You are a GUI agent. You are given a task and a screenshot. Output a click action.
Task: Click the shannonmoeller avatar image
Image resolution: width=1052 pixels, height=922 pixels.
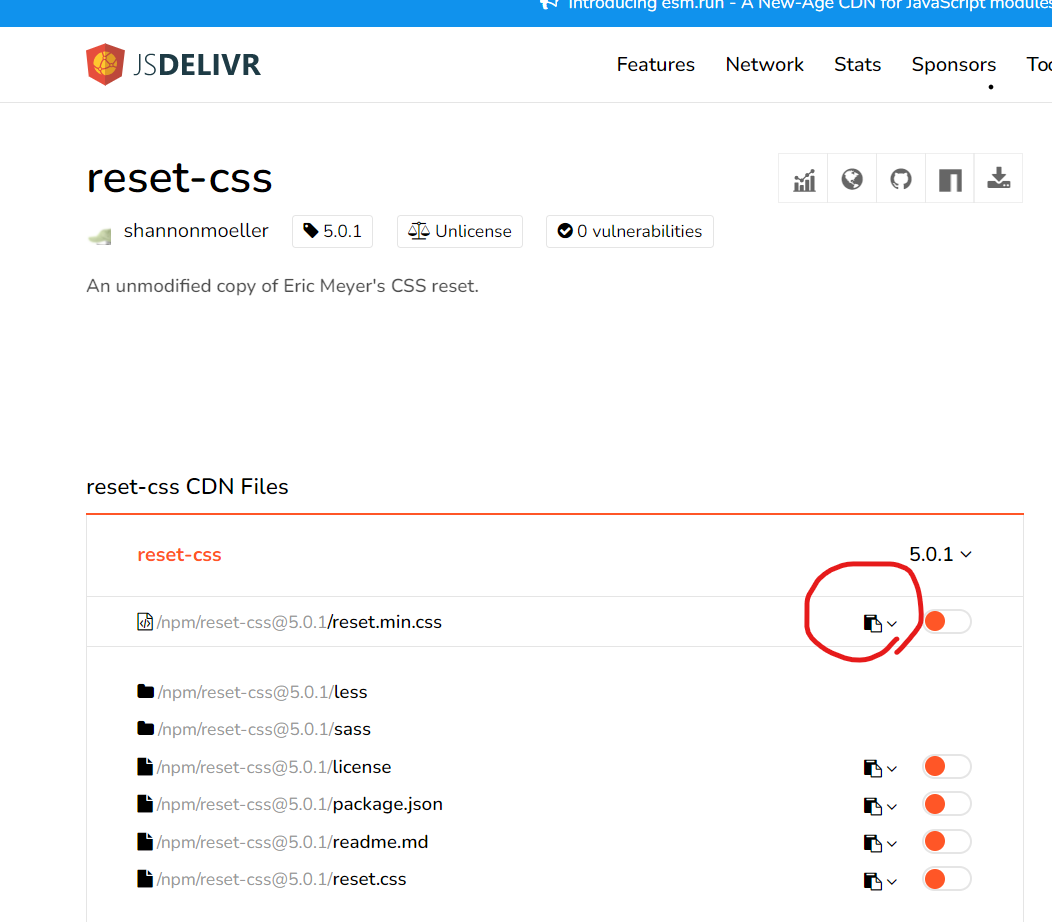point(100,236)
